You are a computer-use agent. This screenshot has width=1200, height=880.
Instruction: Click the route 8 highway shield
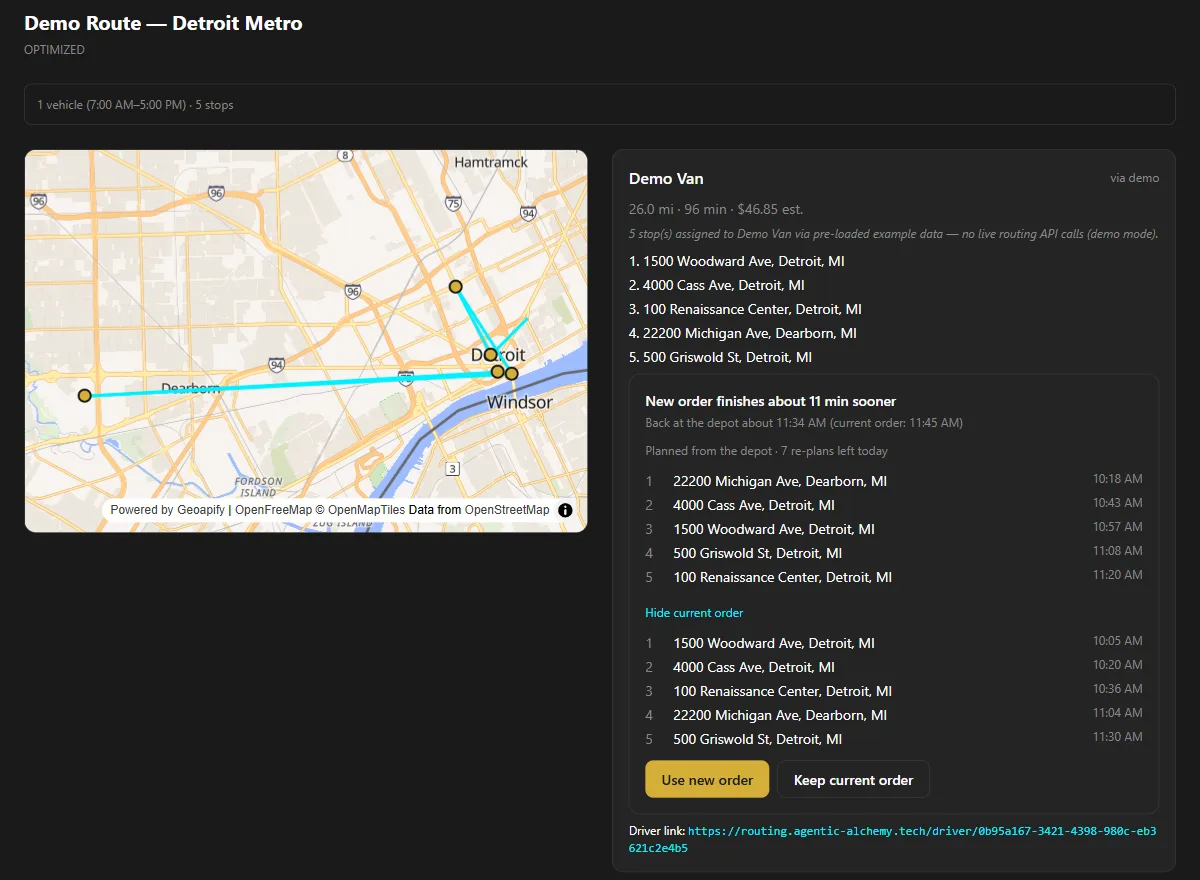pos(345,155)
